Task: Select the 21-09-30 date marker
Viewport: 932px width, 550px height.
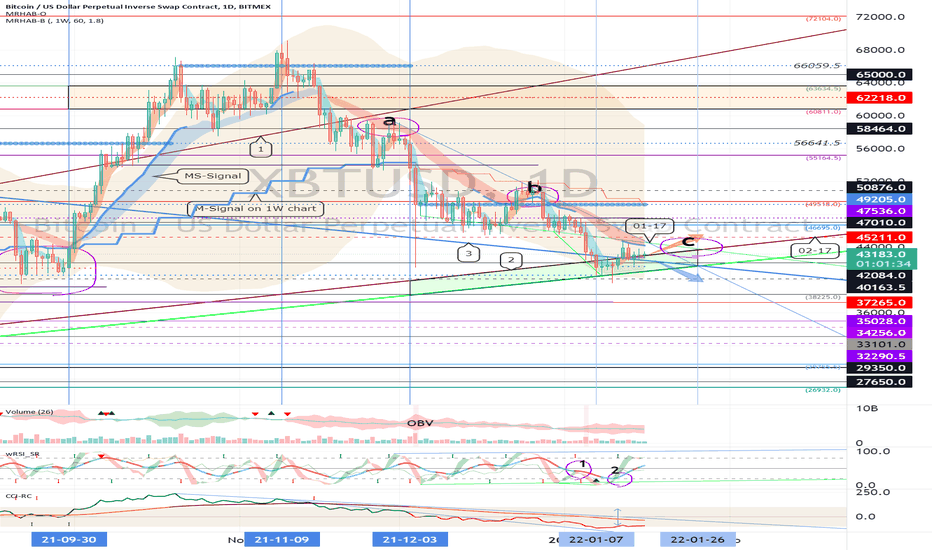Action: tap(69, 539)
